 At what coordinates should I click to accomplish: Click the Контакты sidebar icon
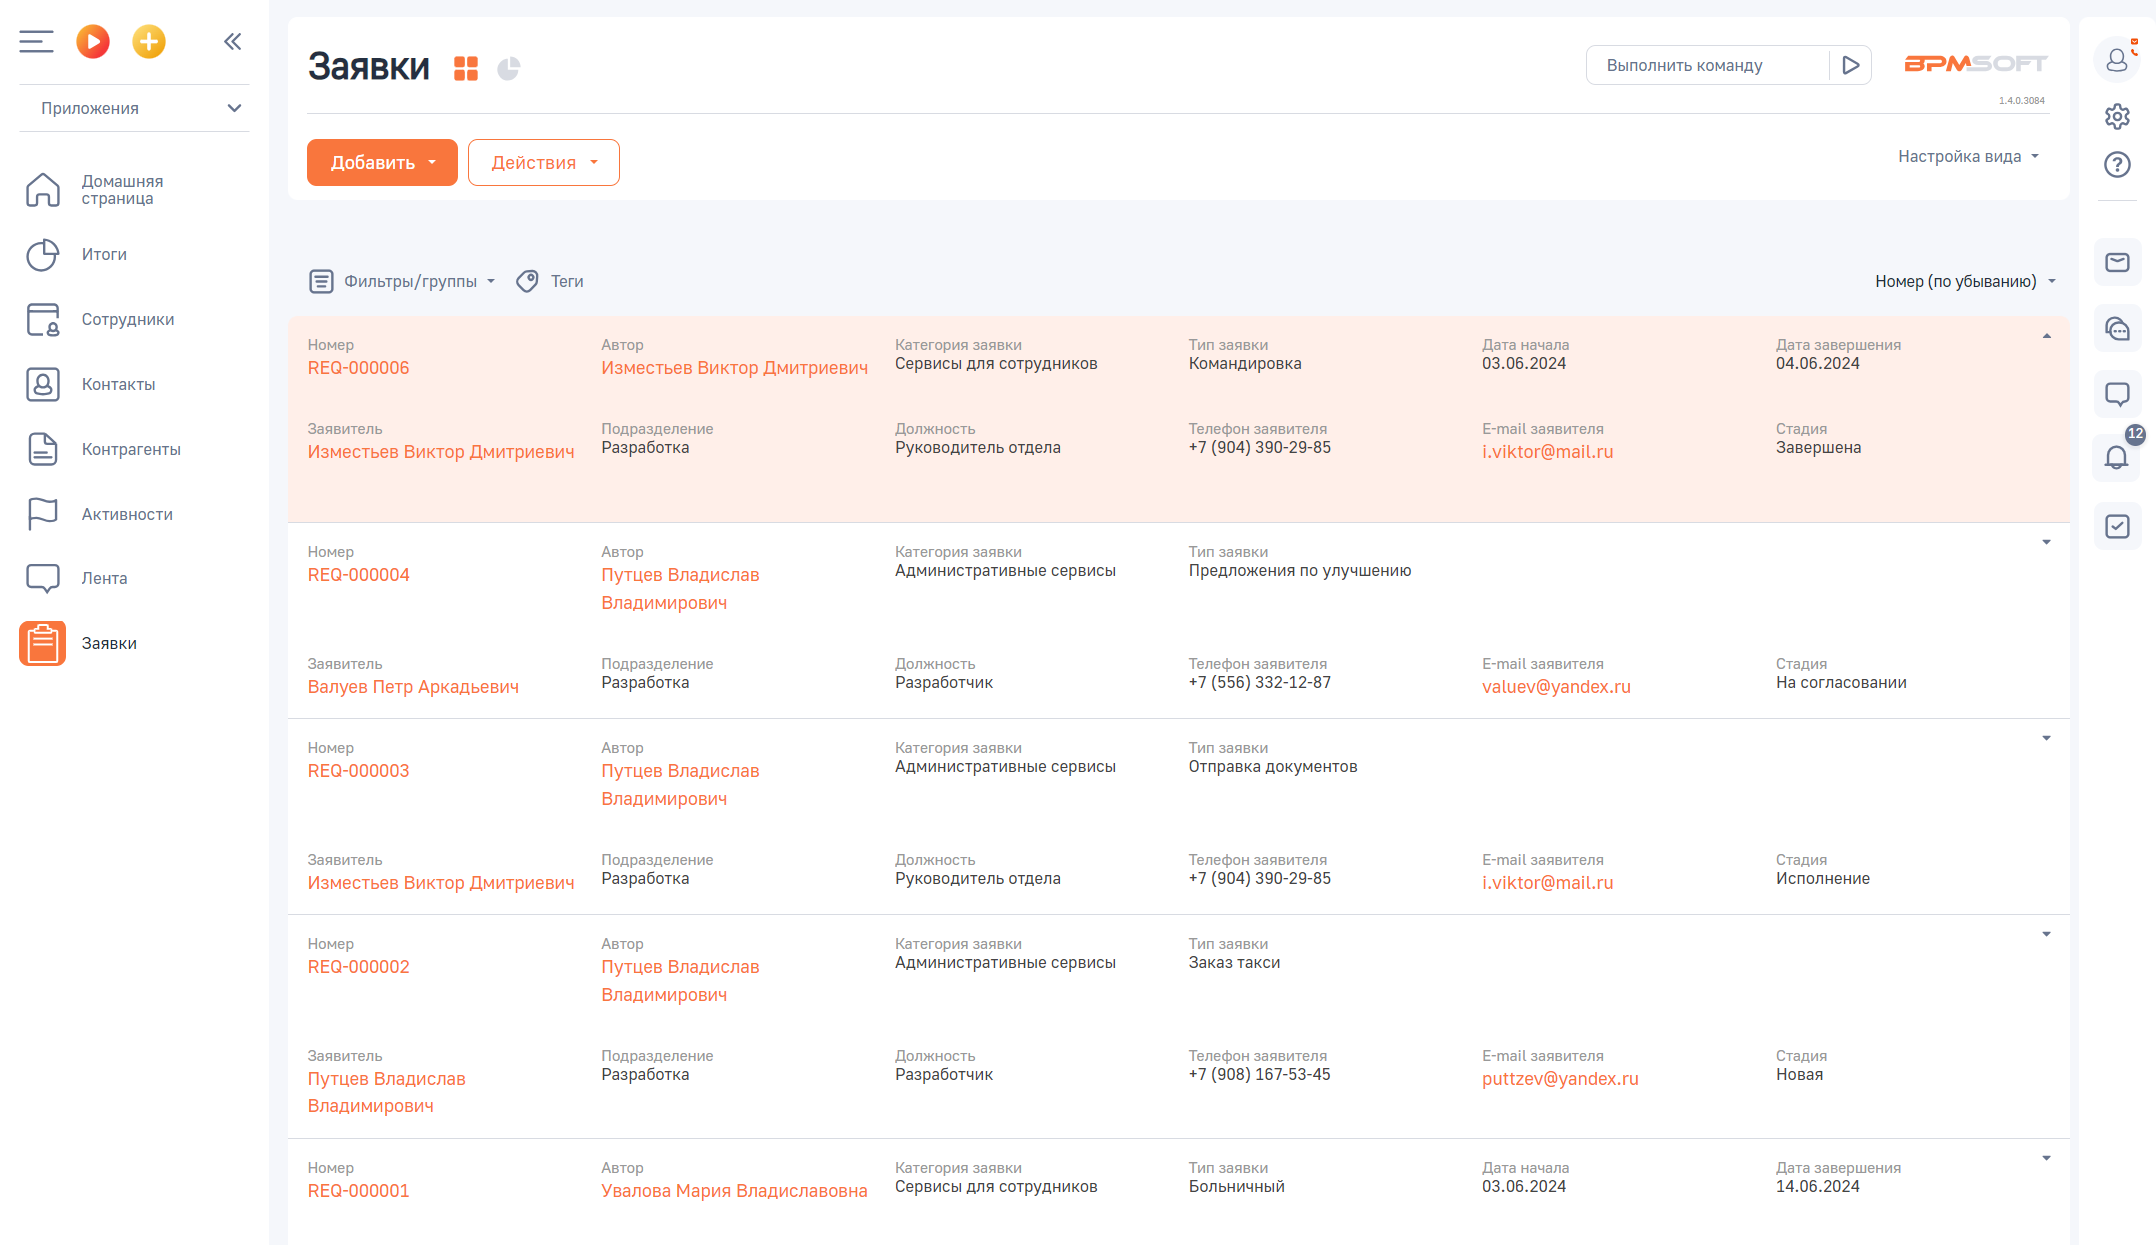coord(43,385)
